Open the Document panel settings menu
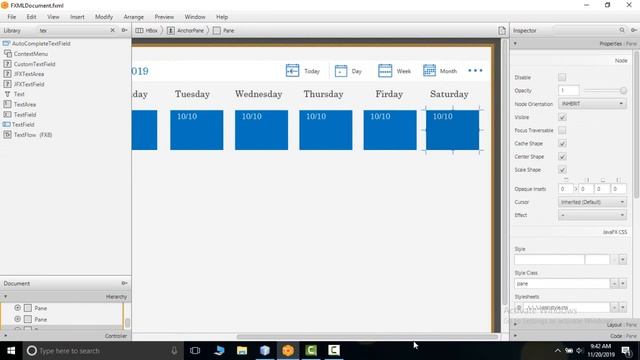 pos(124,283)
